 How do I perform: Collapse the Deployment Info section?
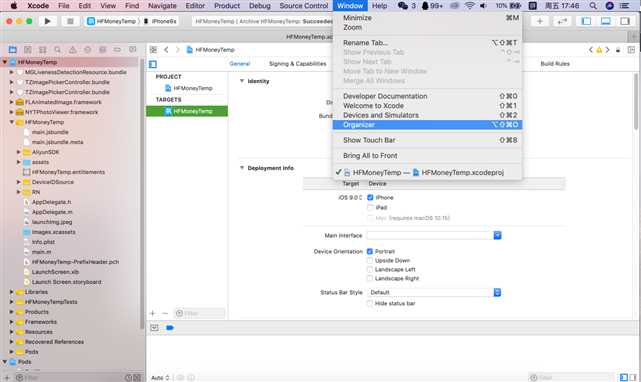point(242,168)
